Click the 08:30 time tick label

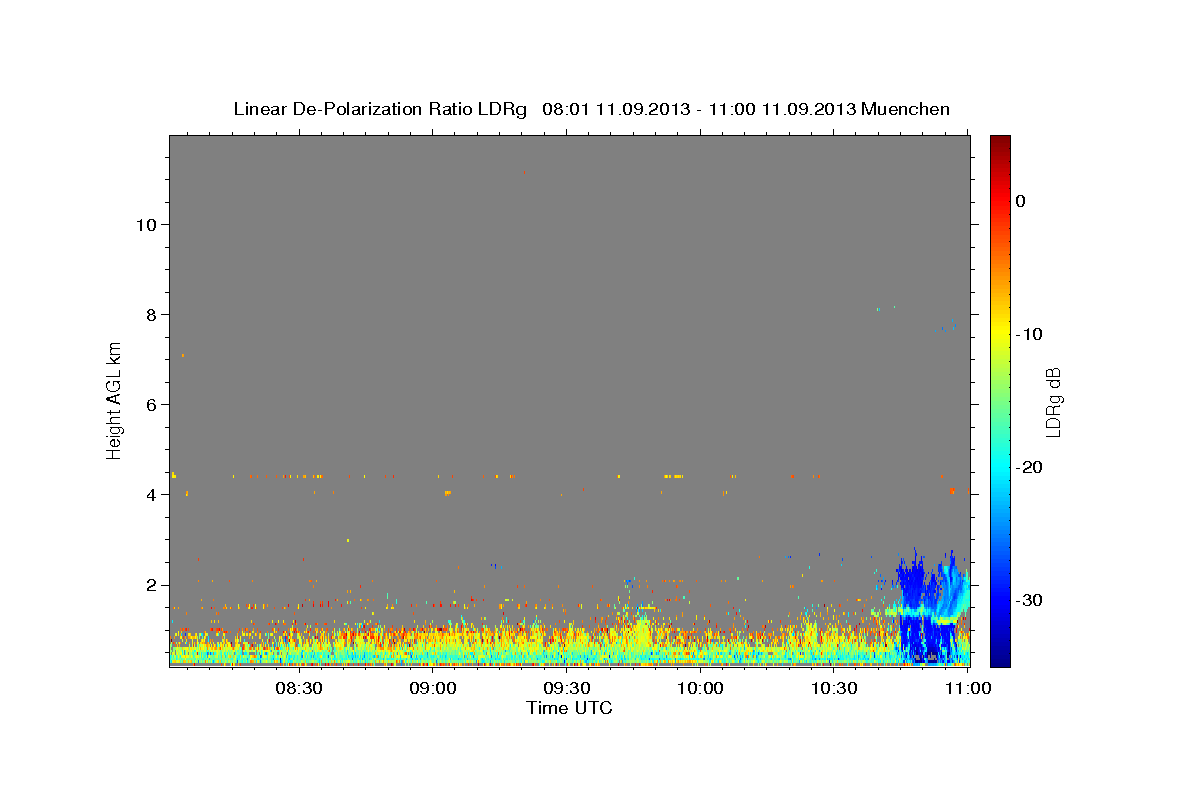coord(299,688)
